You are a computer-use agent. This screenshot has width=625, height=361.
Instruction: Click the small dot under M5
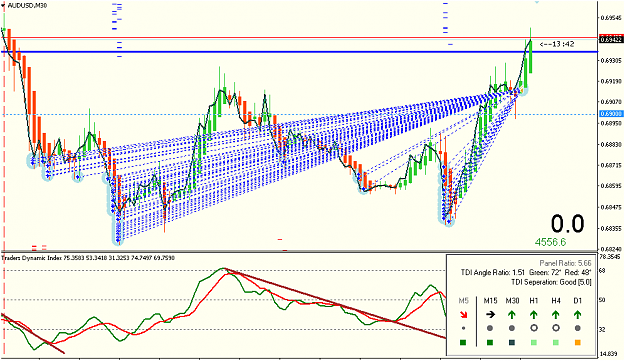(x=463, y=329)
